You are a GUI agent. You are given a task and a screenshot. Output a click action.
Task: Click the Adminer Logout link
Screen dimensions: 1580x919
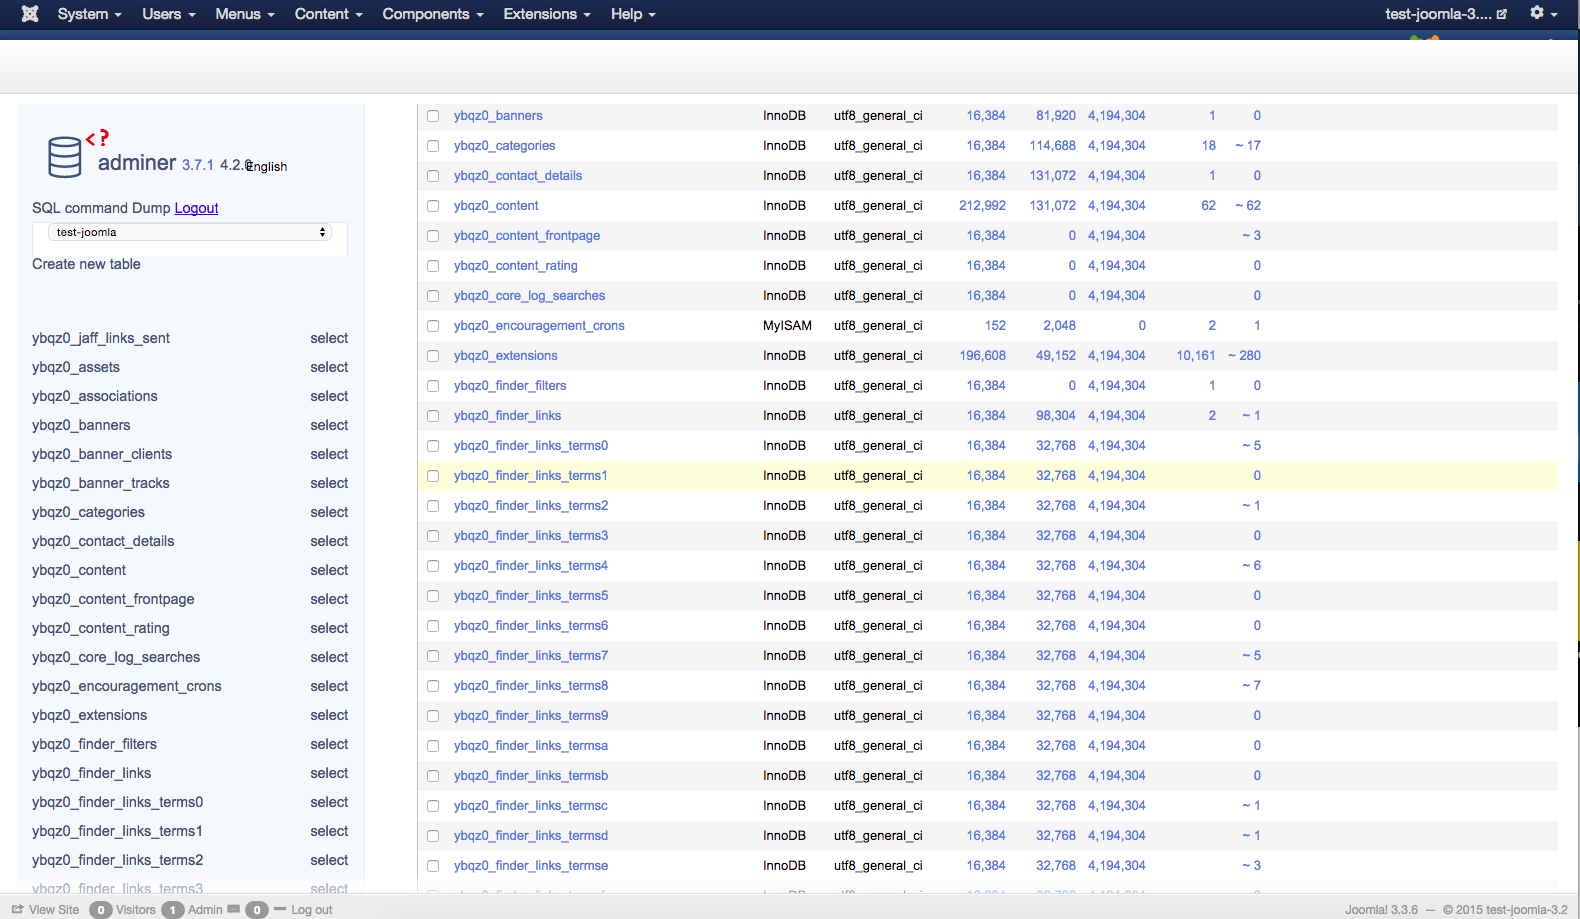point(196,208)
